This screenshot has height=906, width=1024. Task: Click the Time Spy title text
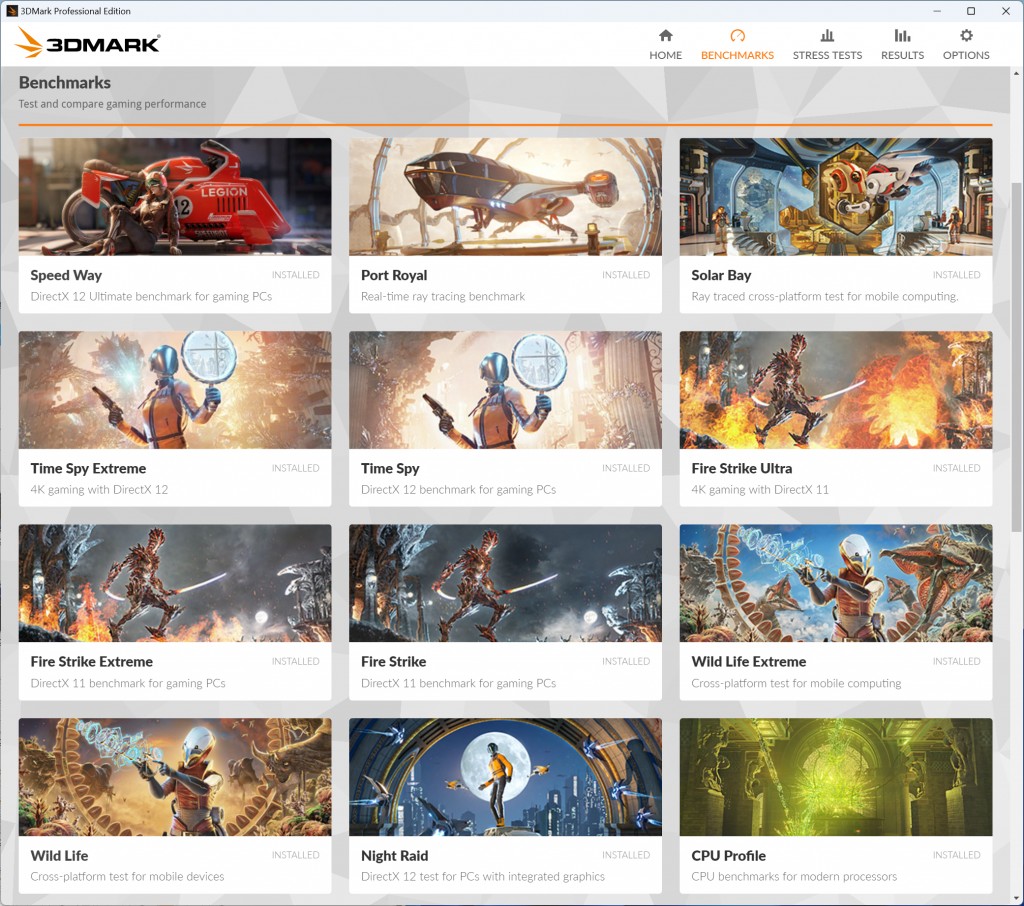390,468
